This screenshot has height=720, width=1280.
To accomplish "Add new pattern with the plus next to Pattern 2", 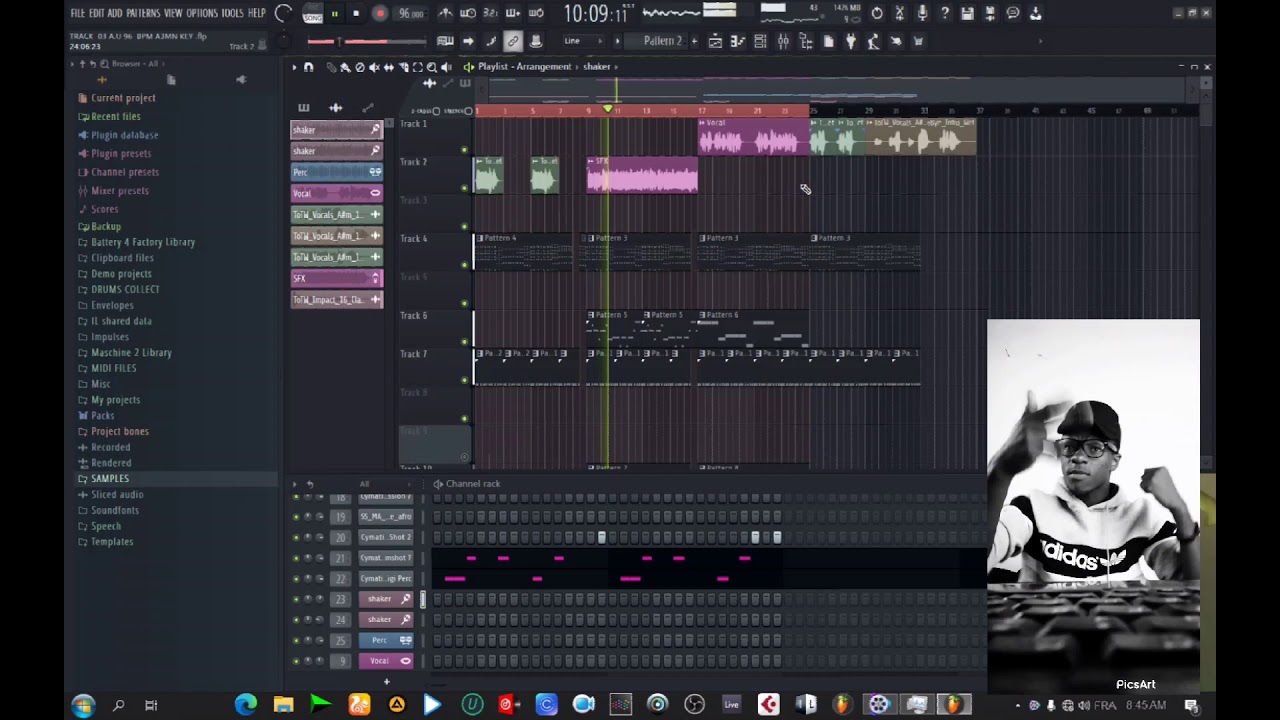I will tap(694, 41).
